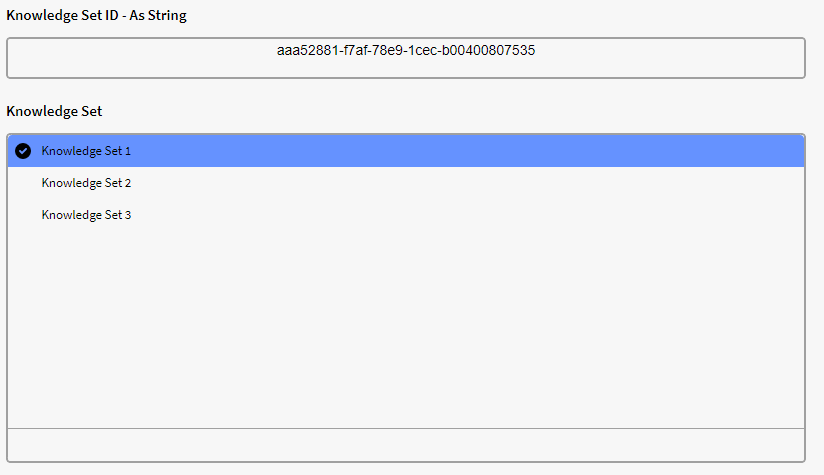Viewport: 824px width, 475px height.
Task: Click the ID string starting with aaa52881
Action: [405, 50]
